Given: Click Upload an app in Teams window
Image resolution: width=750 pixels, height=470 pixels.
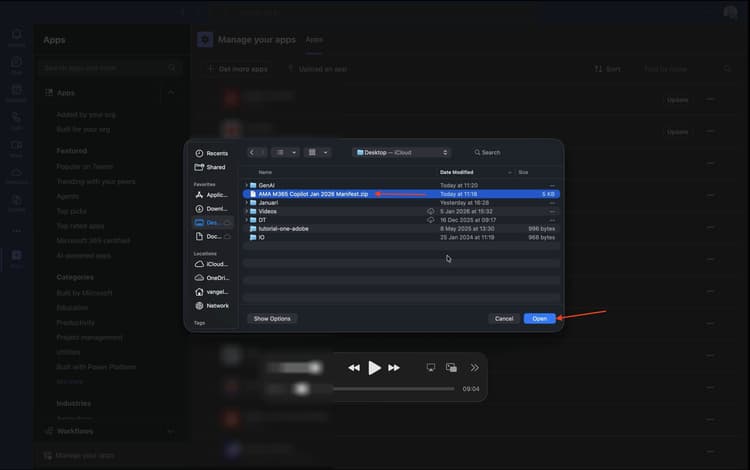Looking at the screenshot, I should coord(317,69).
